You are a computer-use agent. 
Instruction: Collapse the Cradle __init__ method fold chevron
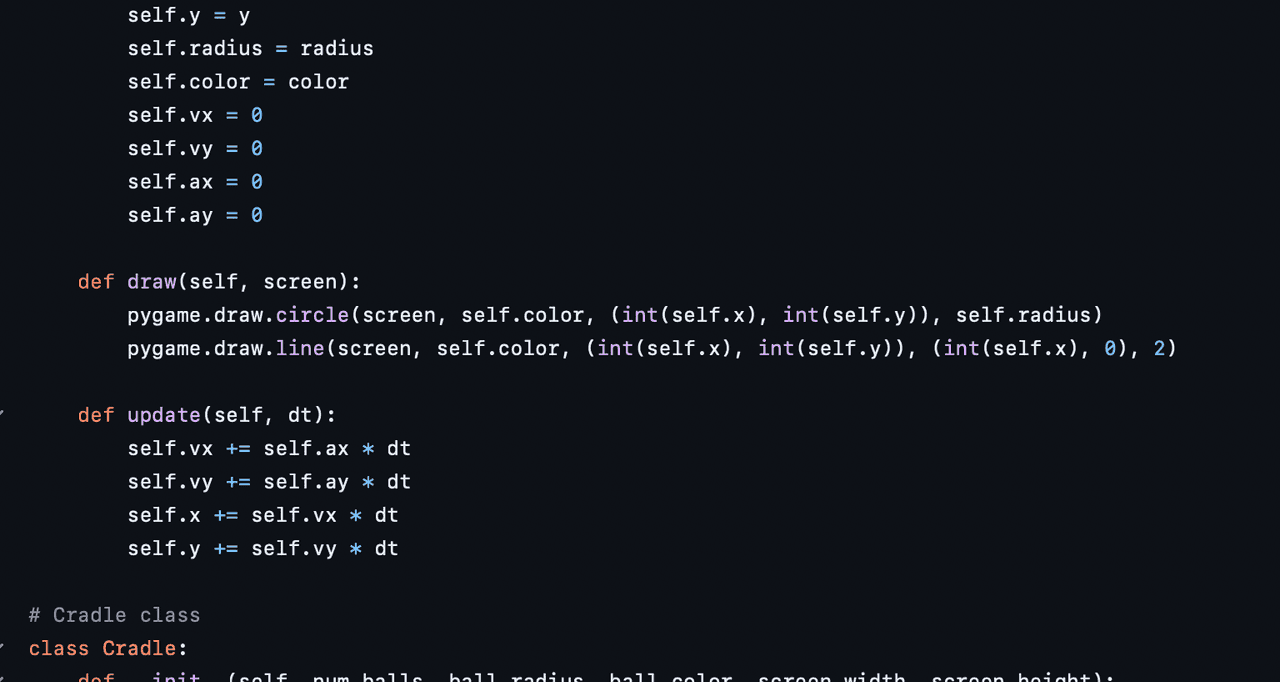click(x=3, y=678)
